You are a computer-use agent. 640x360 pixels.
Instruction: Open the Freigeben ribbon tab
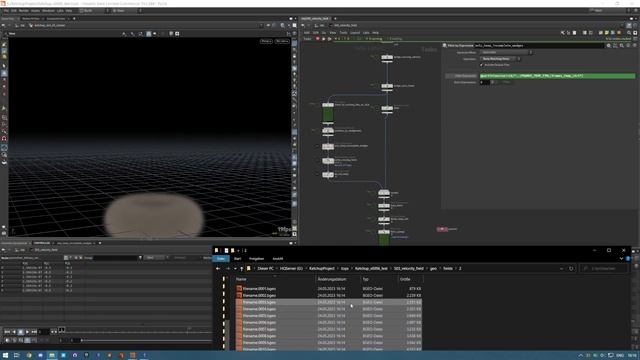[256, 259]
